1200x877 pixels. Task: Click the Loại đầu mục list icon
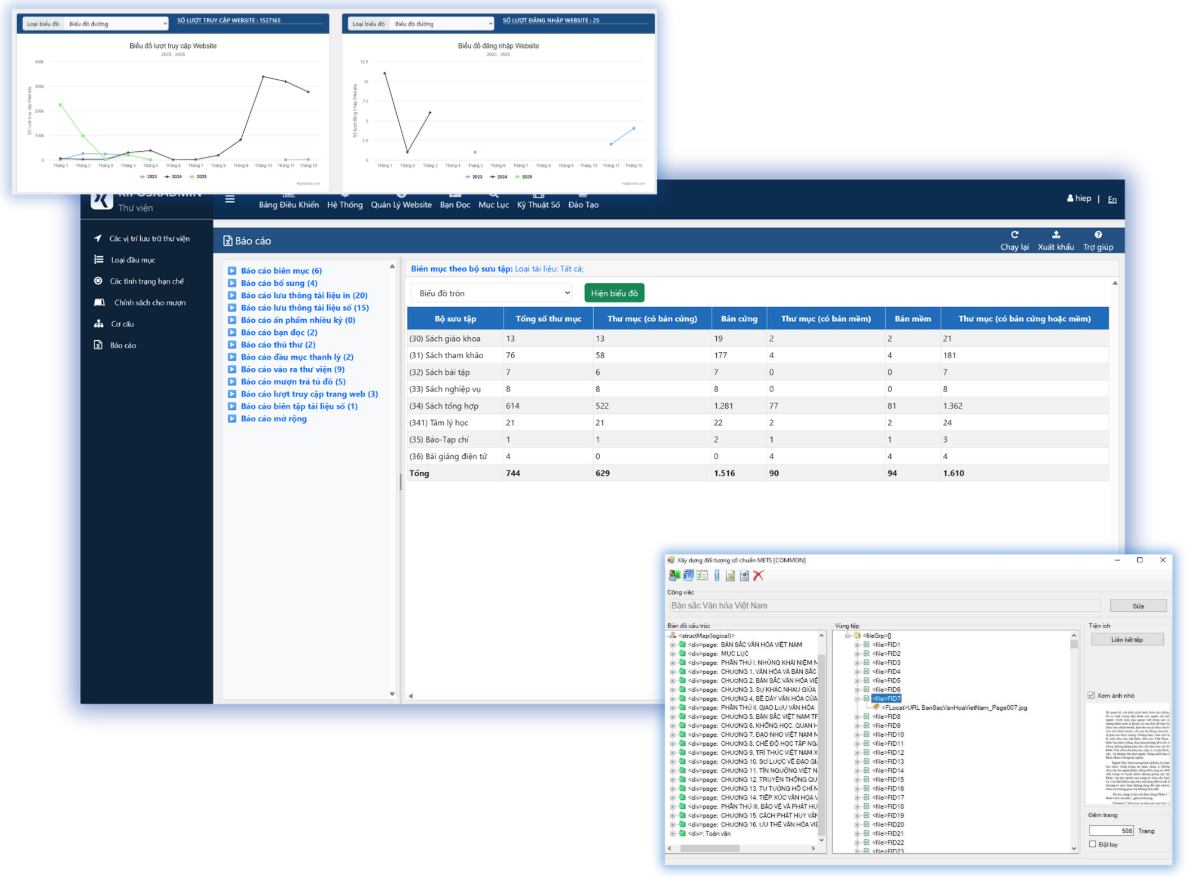tap(98, 260)
